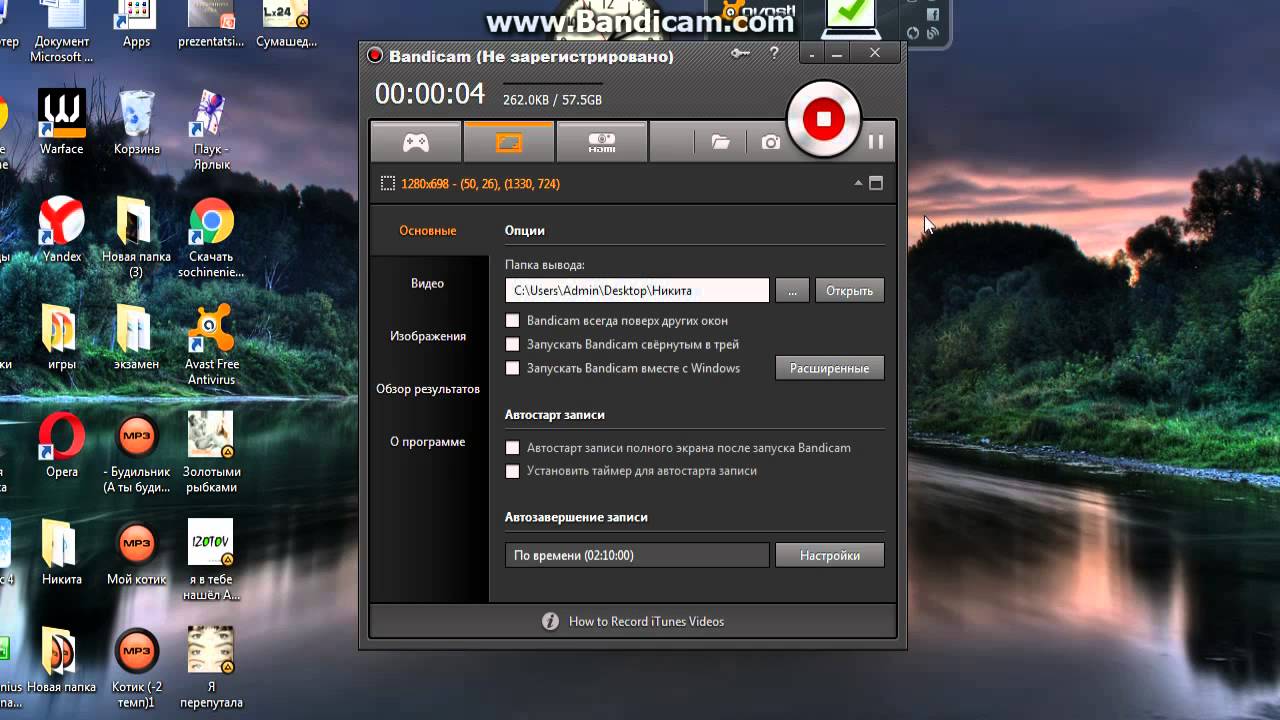Select the Новая папка (3) folder

click(137, 238)
